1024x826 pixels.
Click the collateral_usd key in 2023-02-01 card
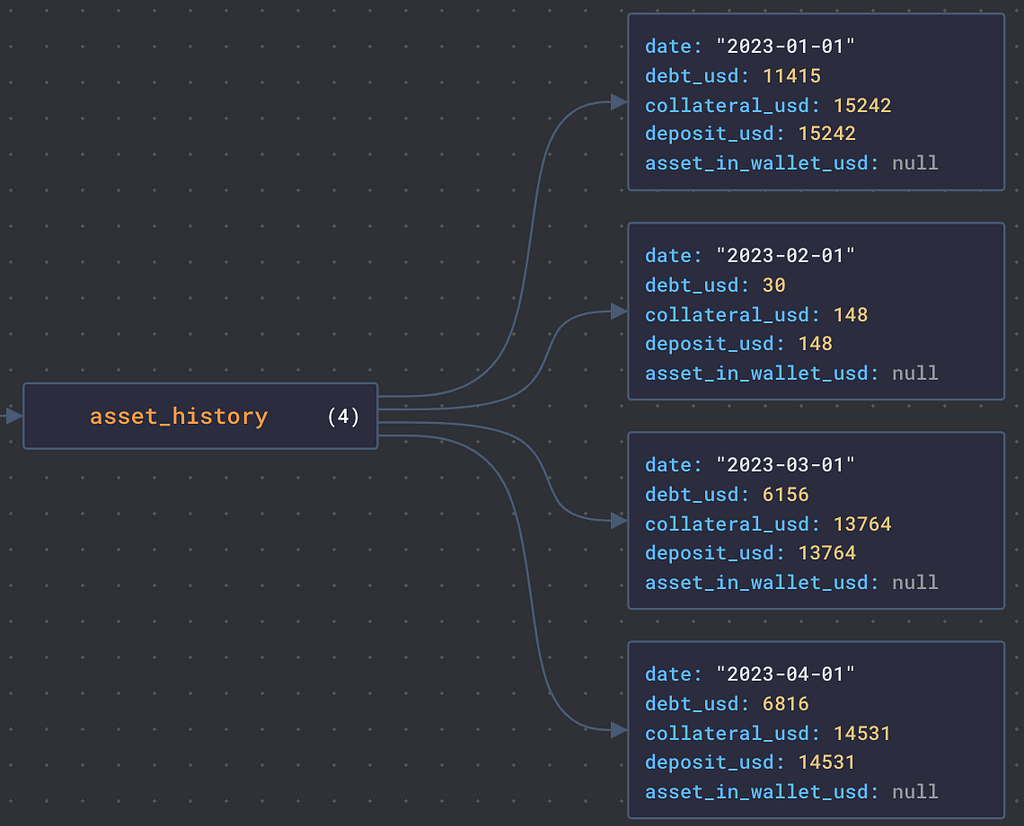[x=732, y=315]
